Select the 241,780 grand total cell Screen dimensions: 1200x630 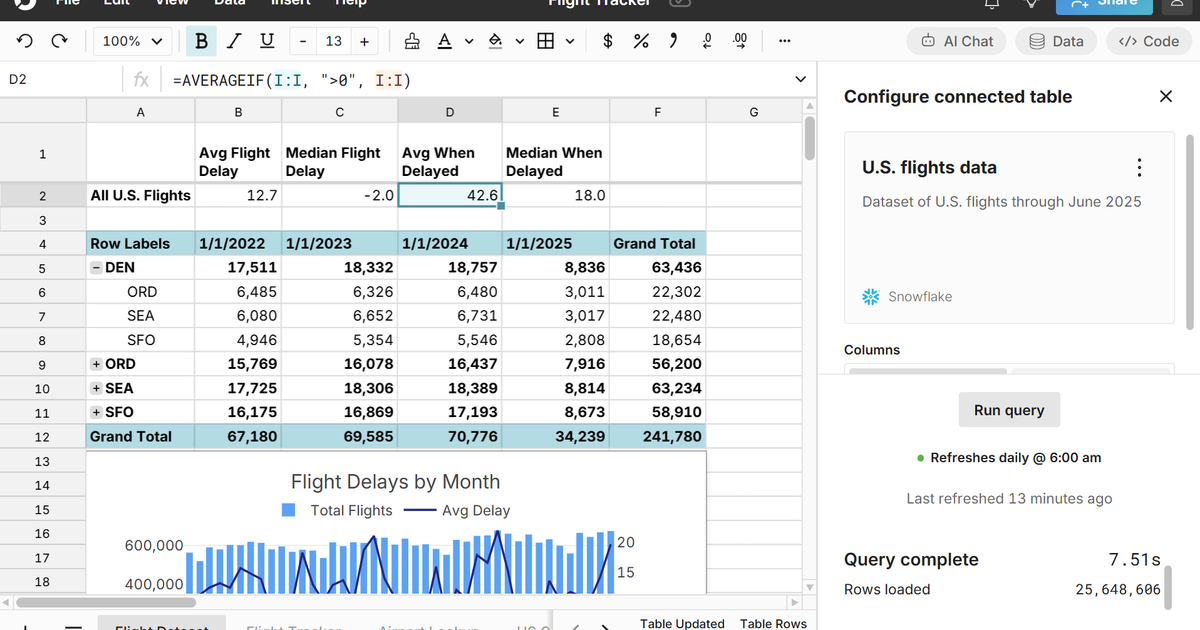coord(657,437)
